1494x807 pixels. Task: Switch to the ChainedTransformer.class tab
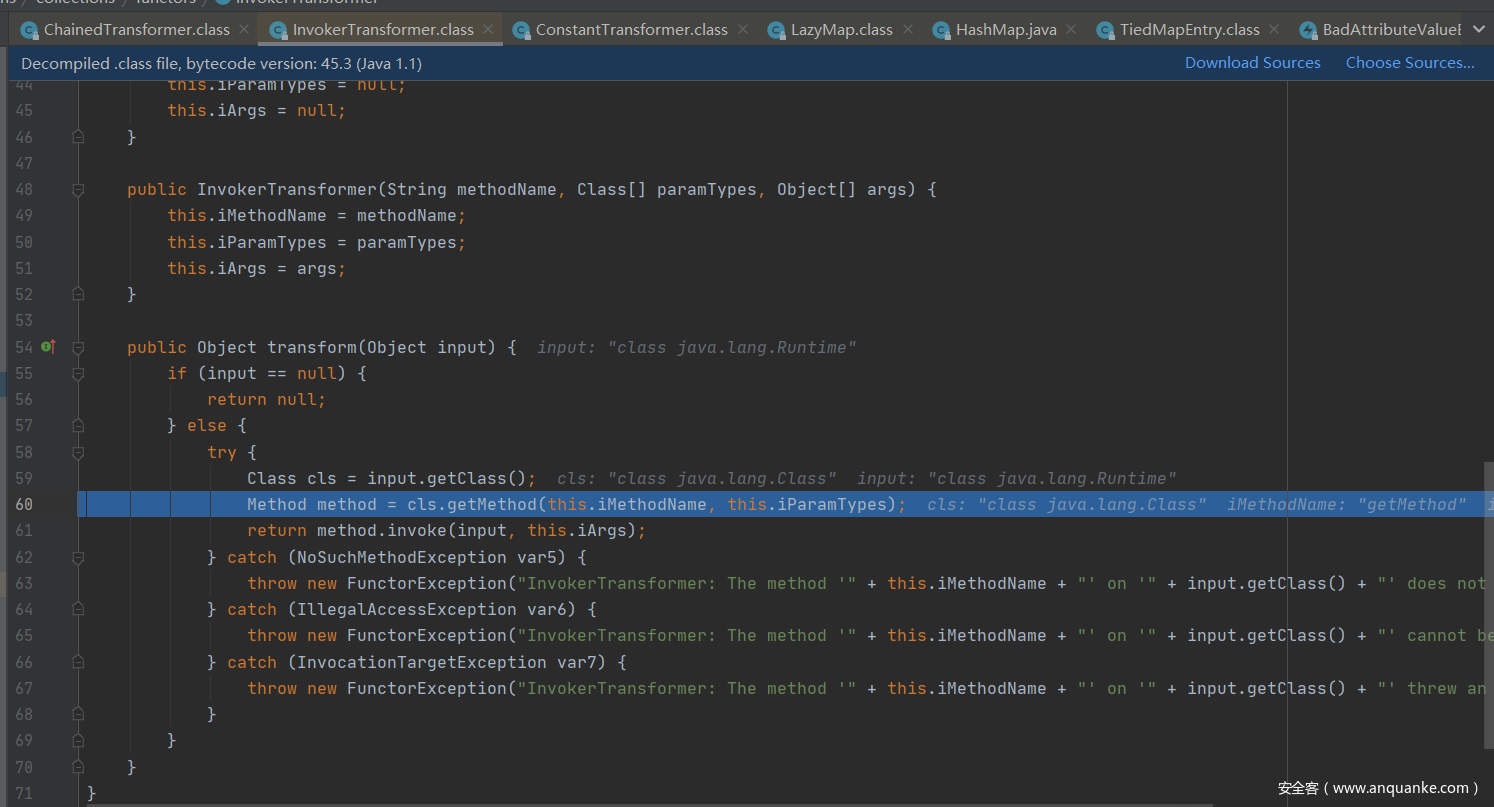(136, 30)
